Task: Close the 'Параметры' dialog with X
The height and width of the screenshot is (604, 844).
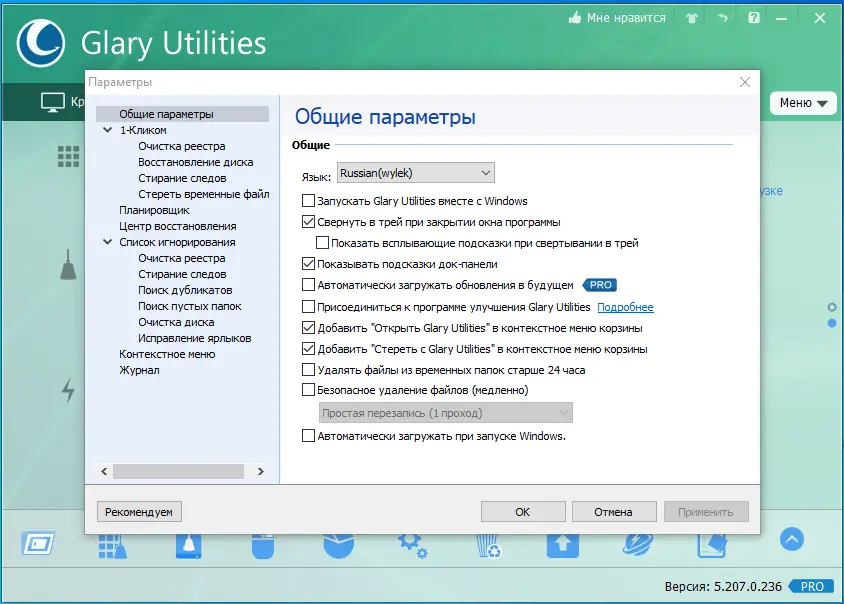Action: click(744, 82)
